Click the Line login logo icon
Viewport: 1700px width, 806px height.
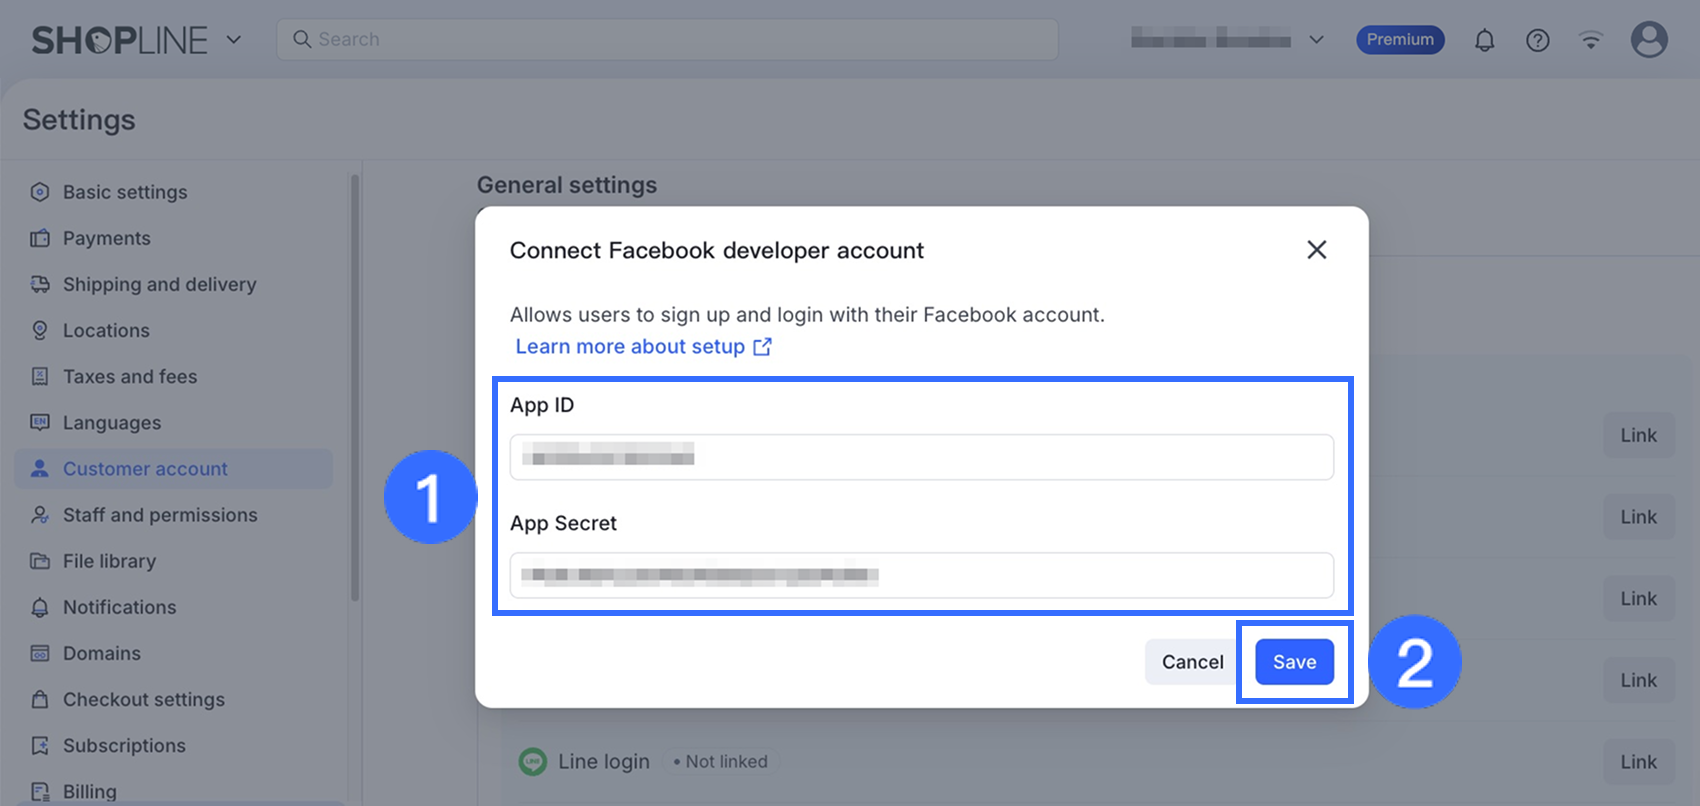pos(533,762)
